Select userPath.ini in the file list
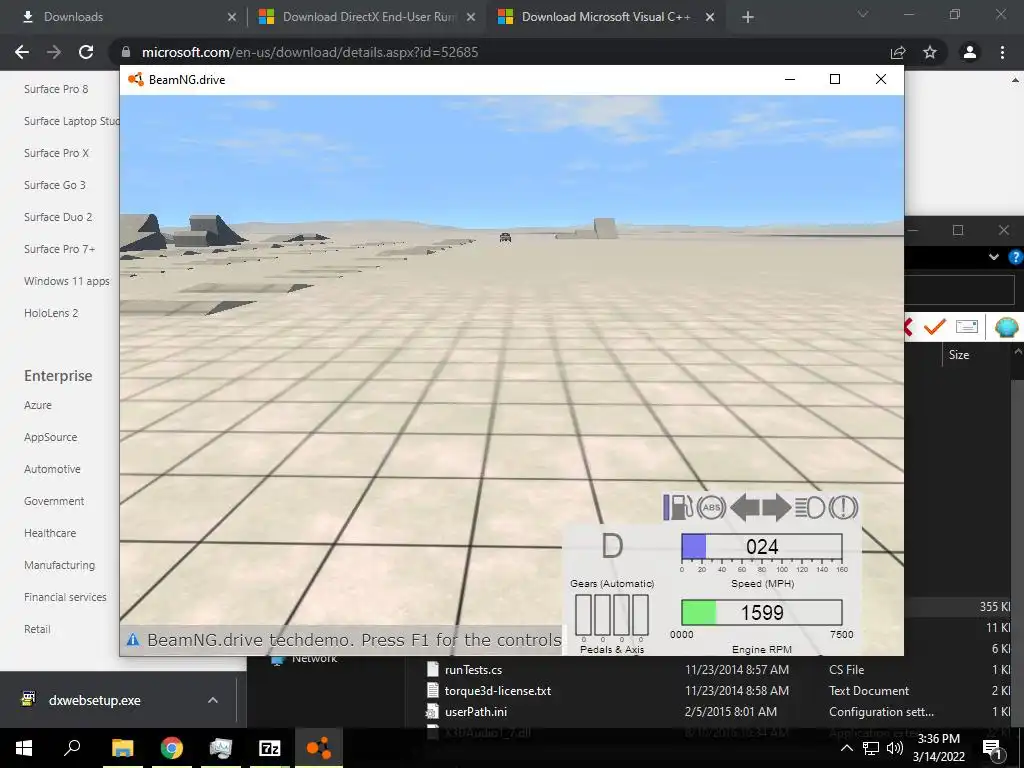Image resolution: width=1024 pixels, height=768 pixels. [x=476, y=711]
